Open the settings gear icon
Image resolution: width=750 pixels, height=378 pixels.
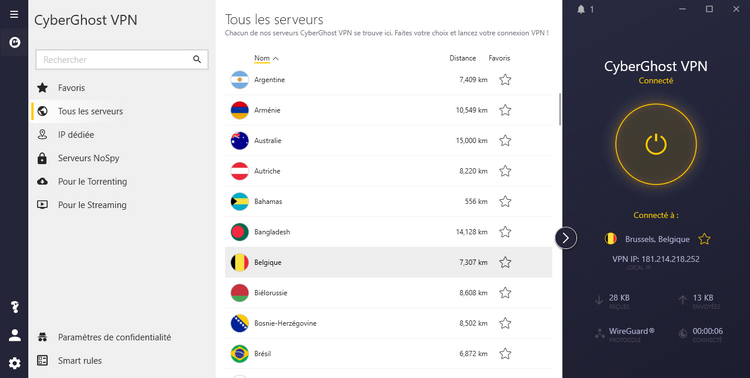tap(14, 364)
